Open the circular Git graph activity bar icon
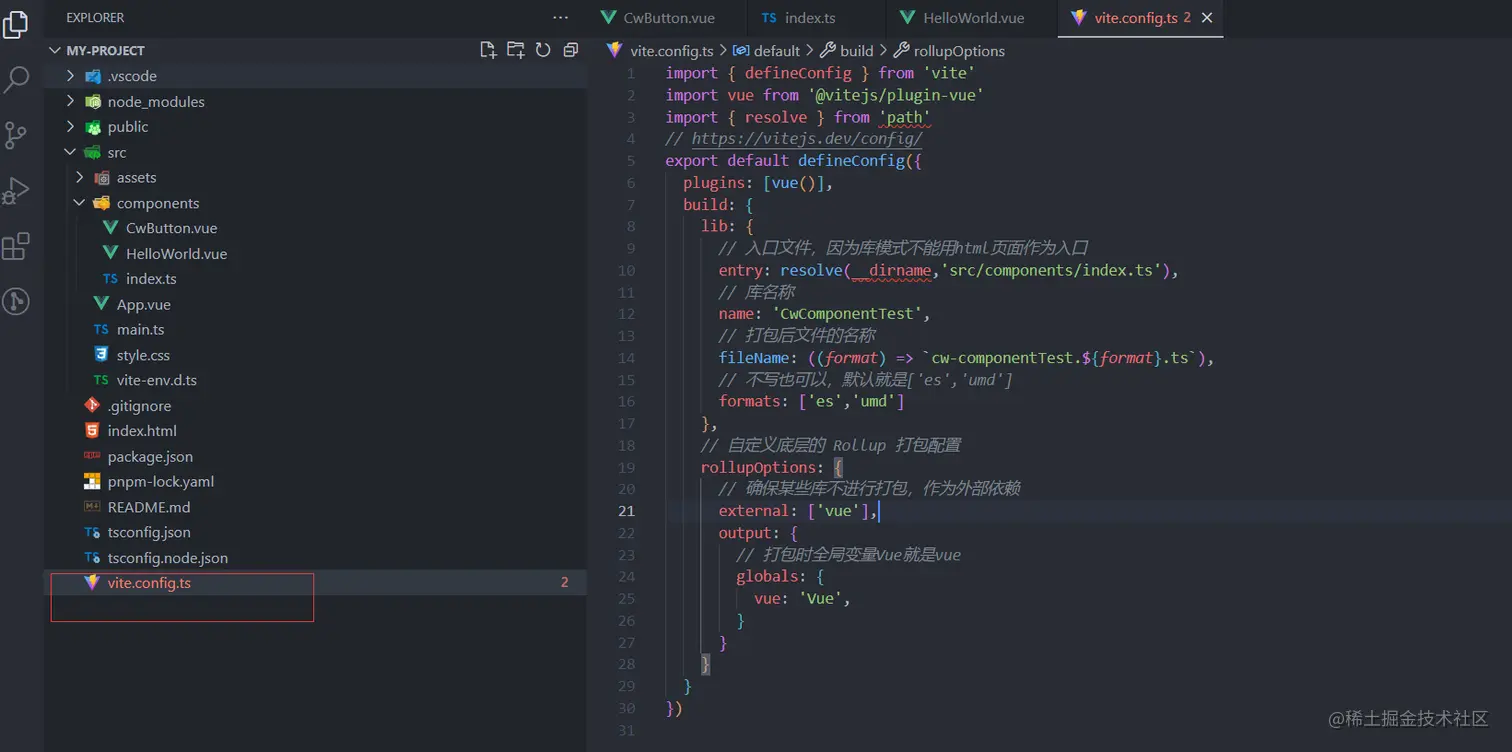 click(16, 301)
